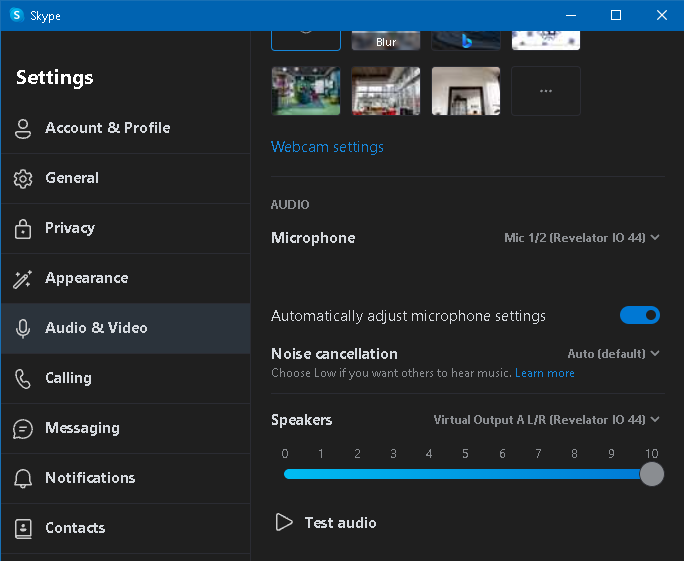Maximize the Skype window

click(616, 15)
